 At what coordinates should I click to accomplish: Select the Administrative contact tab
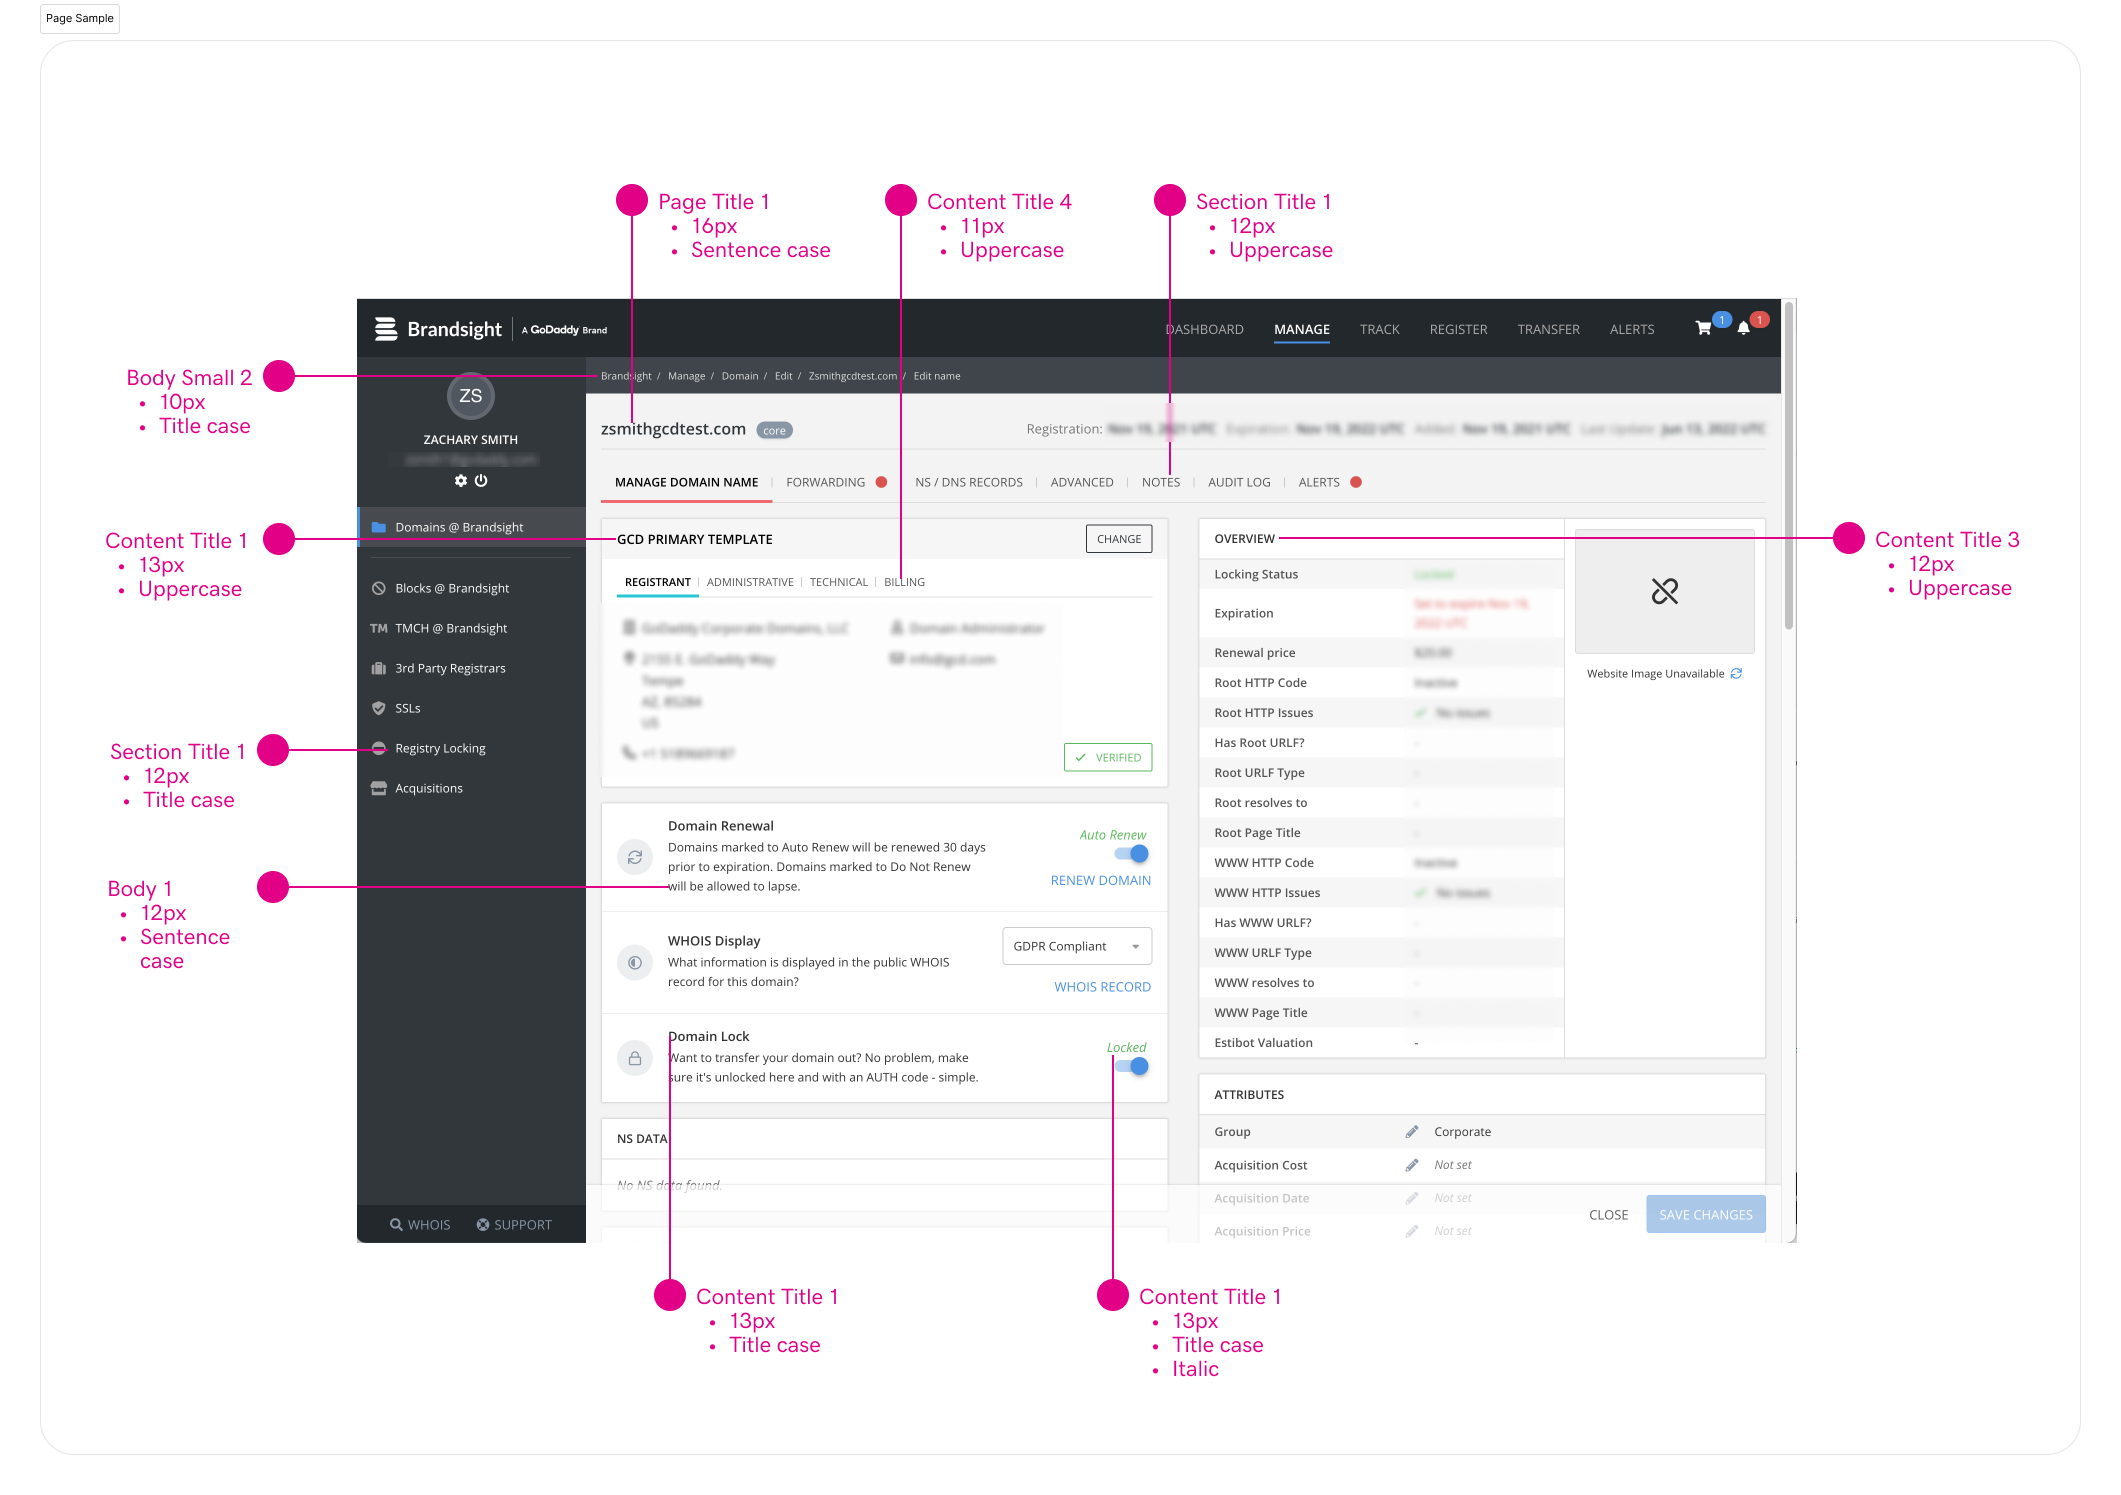(x=750, y=582)
